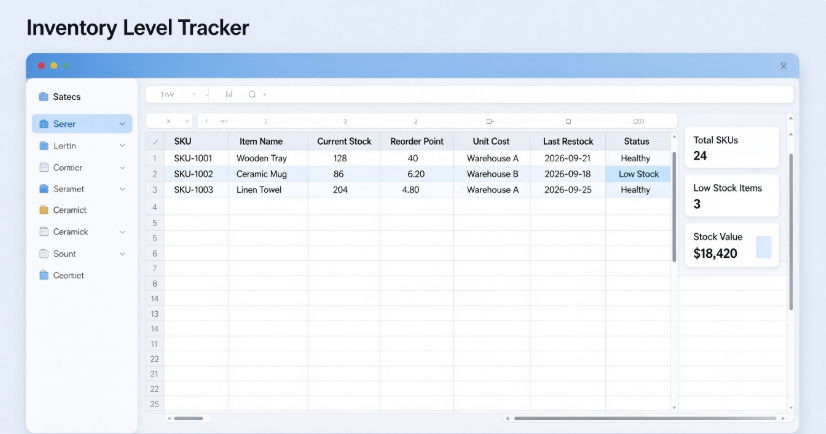Screen dimensions: 826x434
Task: Click the bar chart icon in toolbar
Action: click(229, 94)
